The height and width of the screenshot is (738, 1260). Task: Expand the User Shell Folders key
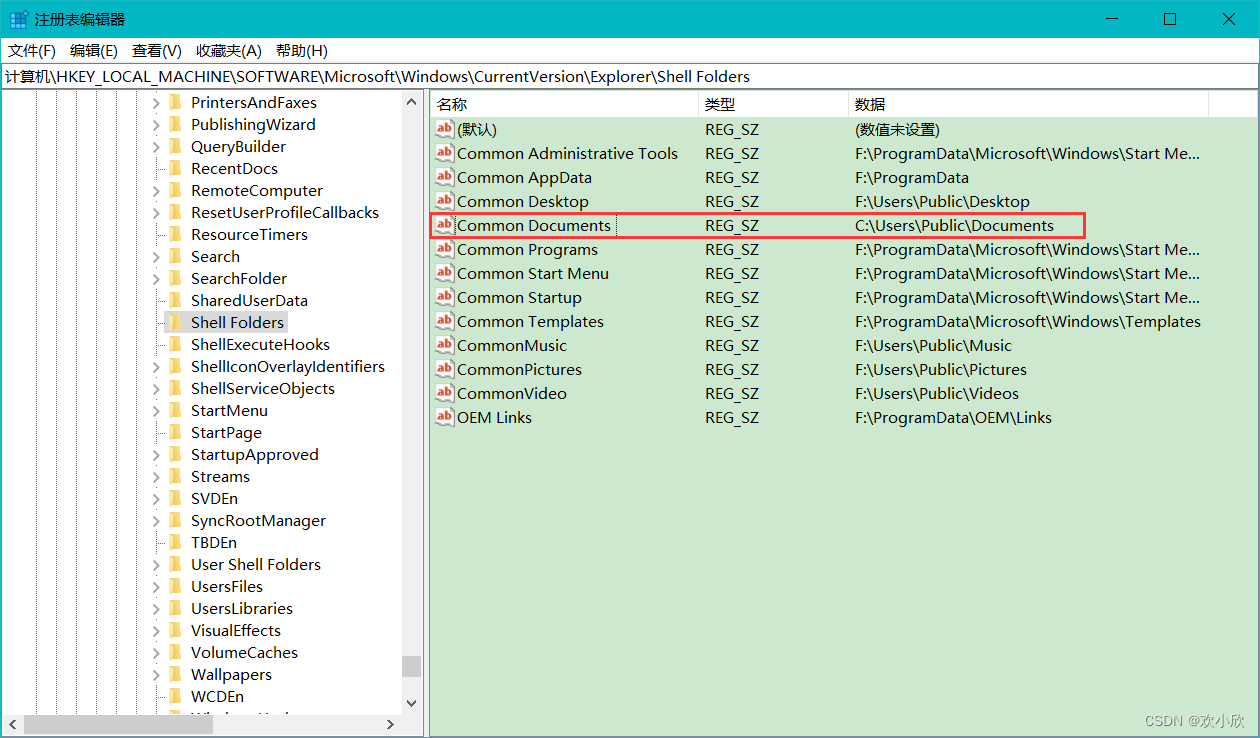click(156, 565)
